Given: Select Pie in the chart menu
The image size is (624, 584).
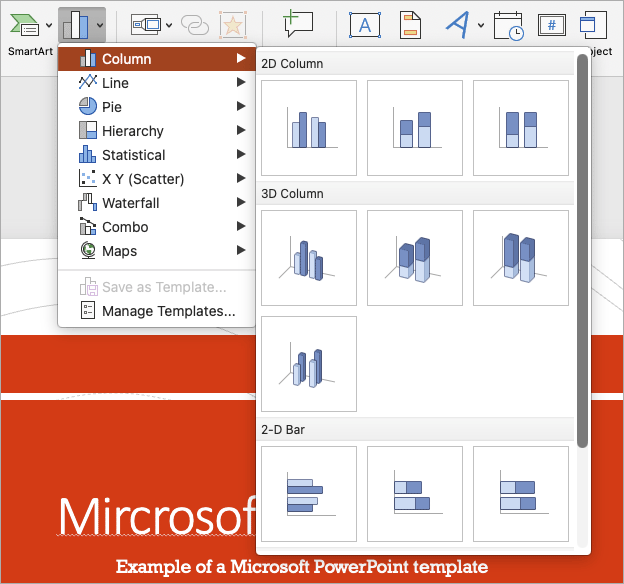Looking at the screenshot, I should [157, 107].
